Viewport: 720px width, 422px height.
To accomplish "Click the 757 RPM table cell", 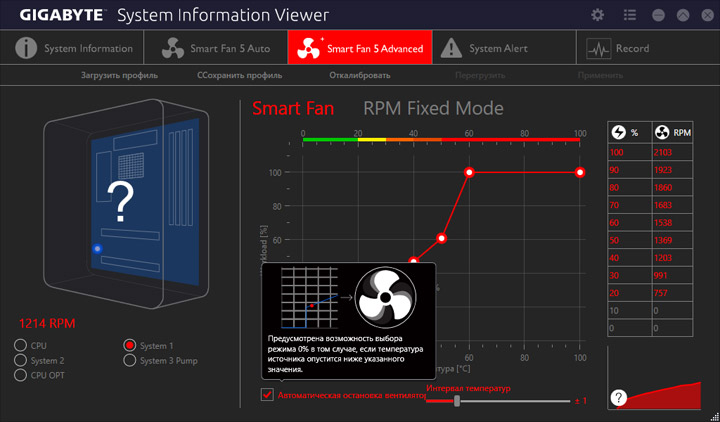I will [672, 293].
